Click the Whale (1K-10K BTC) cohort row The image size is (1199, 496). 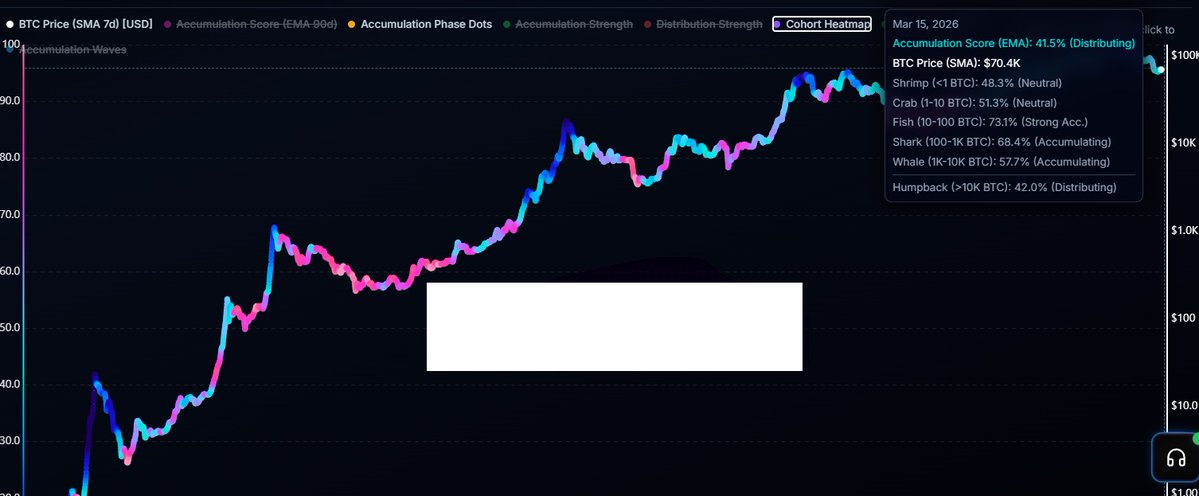pyautogui.click(x=1001, y=162)
